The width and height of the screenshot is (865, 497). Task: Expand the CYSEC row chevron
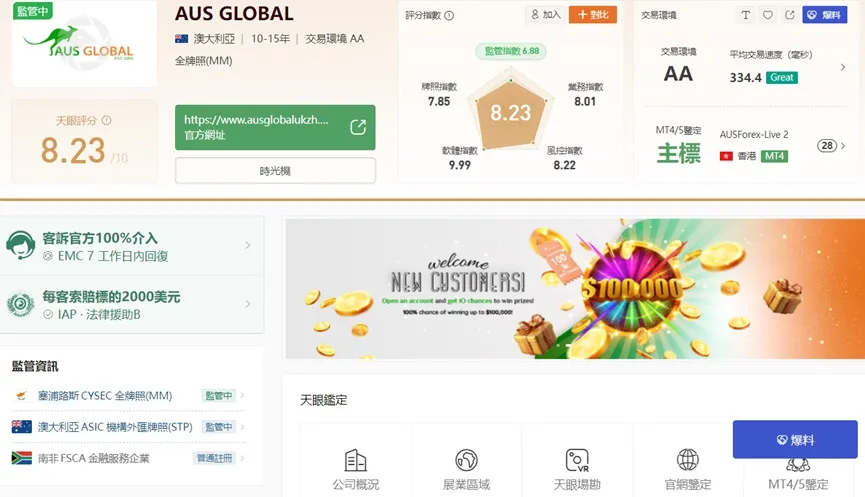click(x=242, y=396)
